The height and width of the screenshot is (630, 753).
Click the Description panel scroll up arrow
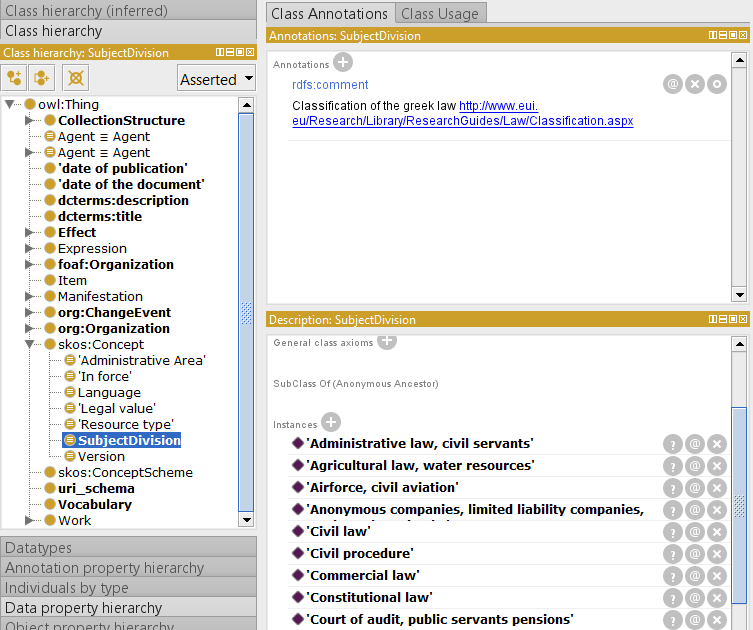[x=739, y=344]
